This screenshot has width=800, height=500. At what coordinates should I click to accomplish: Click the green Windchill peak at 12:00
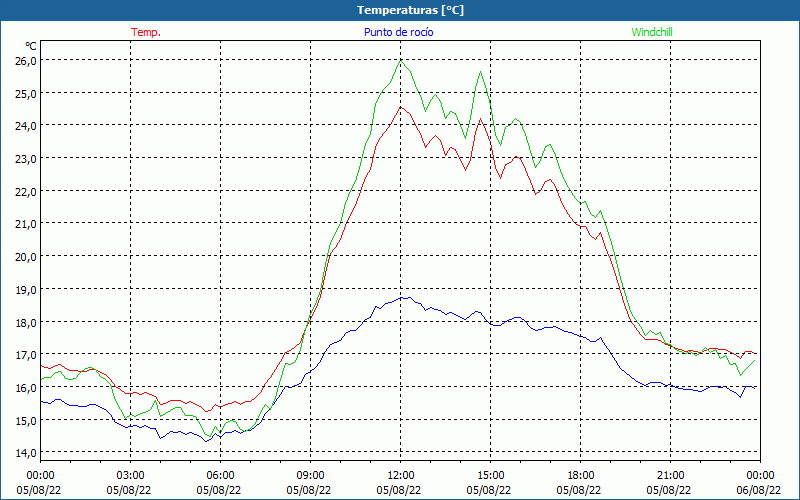click(401, 61)
